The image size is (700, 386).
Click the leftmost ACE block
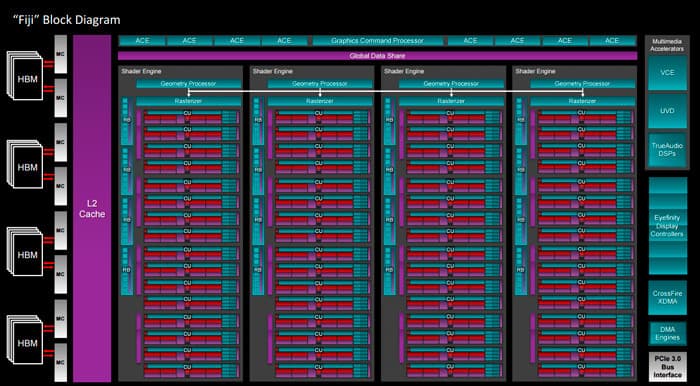click(142, 41)
